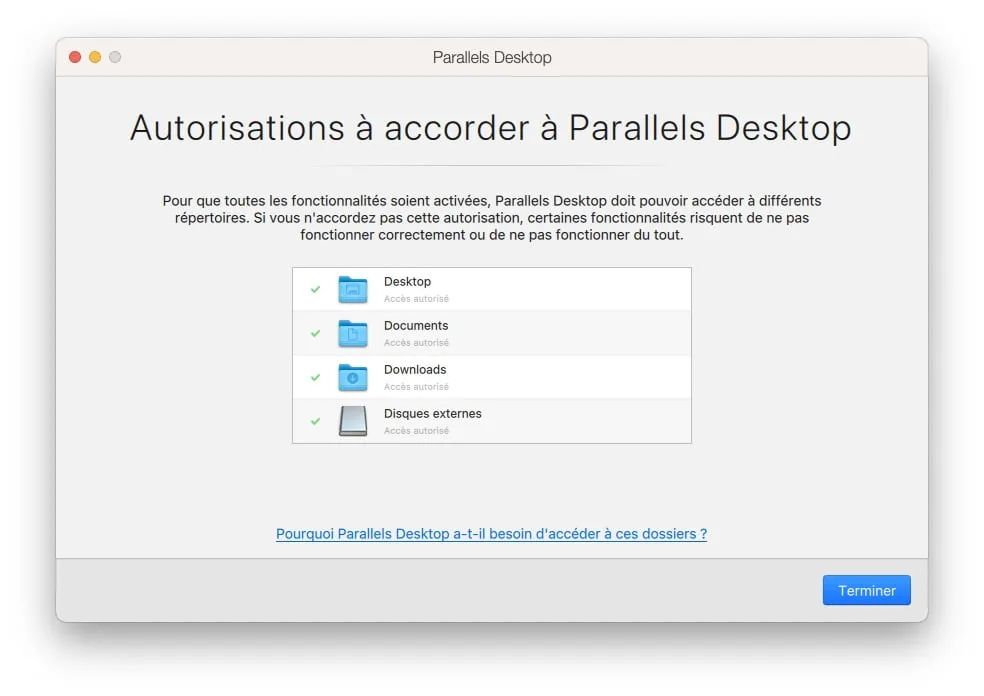Select the 'Documents' row label
Screen dimensions: 984x696
point(416,326)
